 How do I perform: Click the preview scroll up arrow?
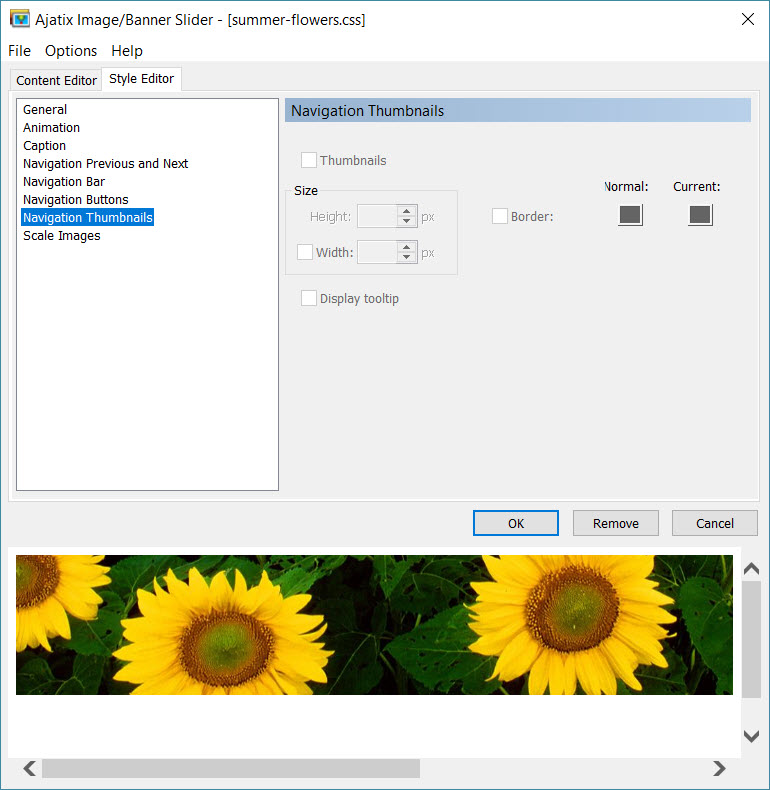751,569
